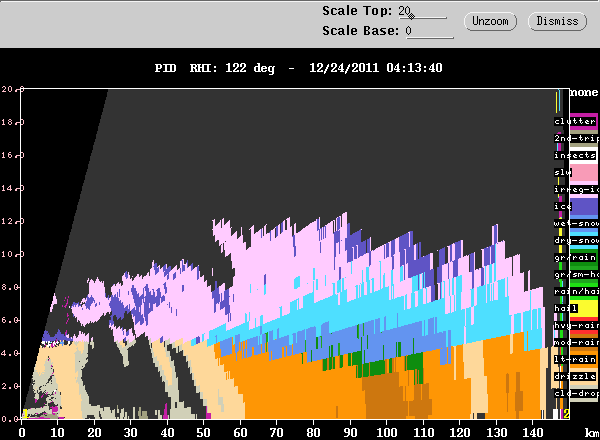Click the mod-rain legend label
Image resolution: width=600 pixels, height=440 pixels.
(x=576, y=342)
